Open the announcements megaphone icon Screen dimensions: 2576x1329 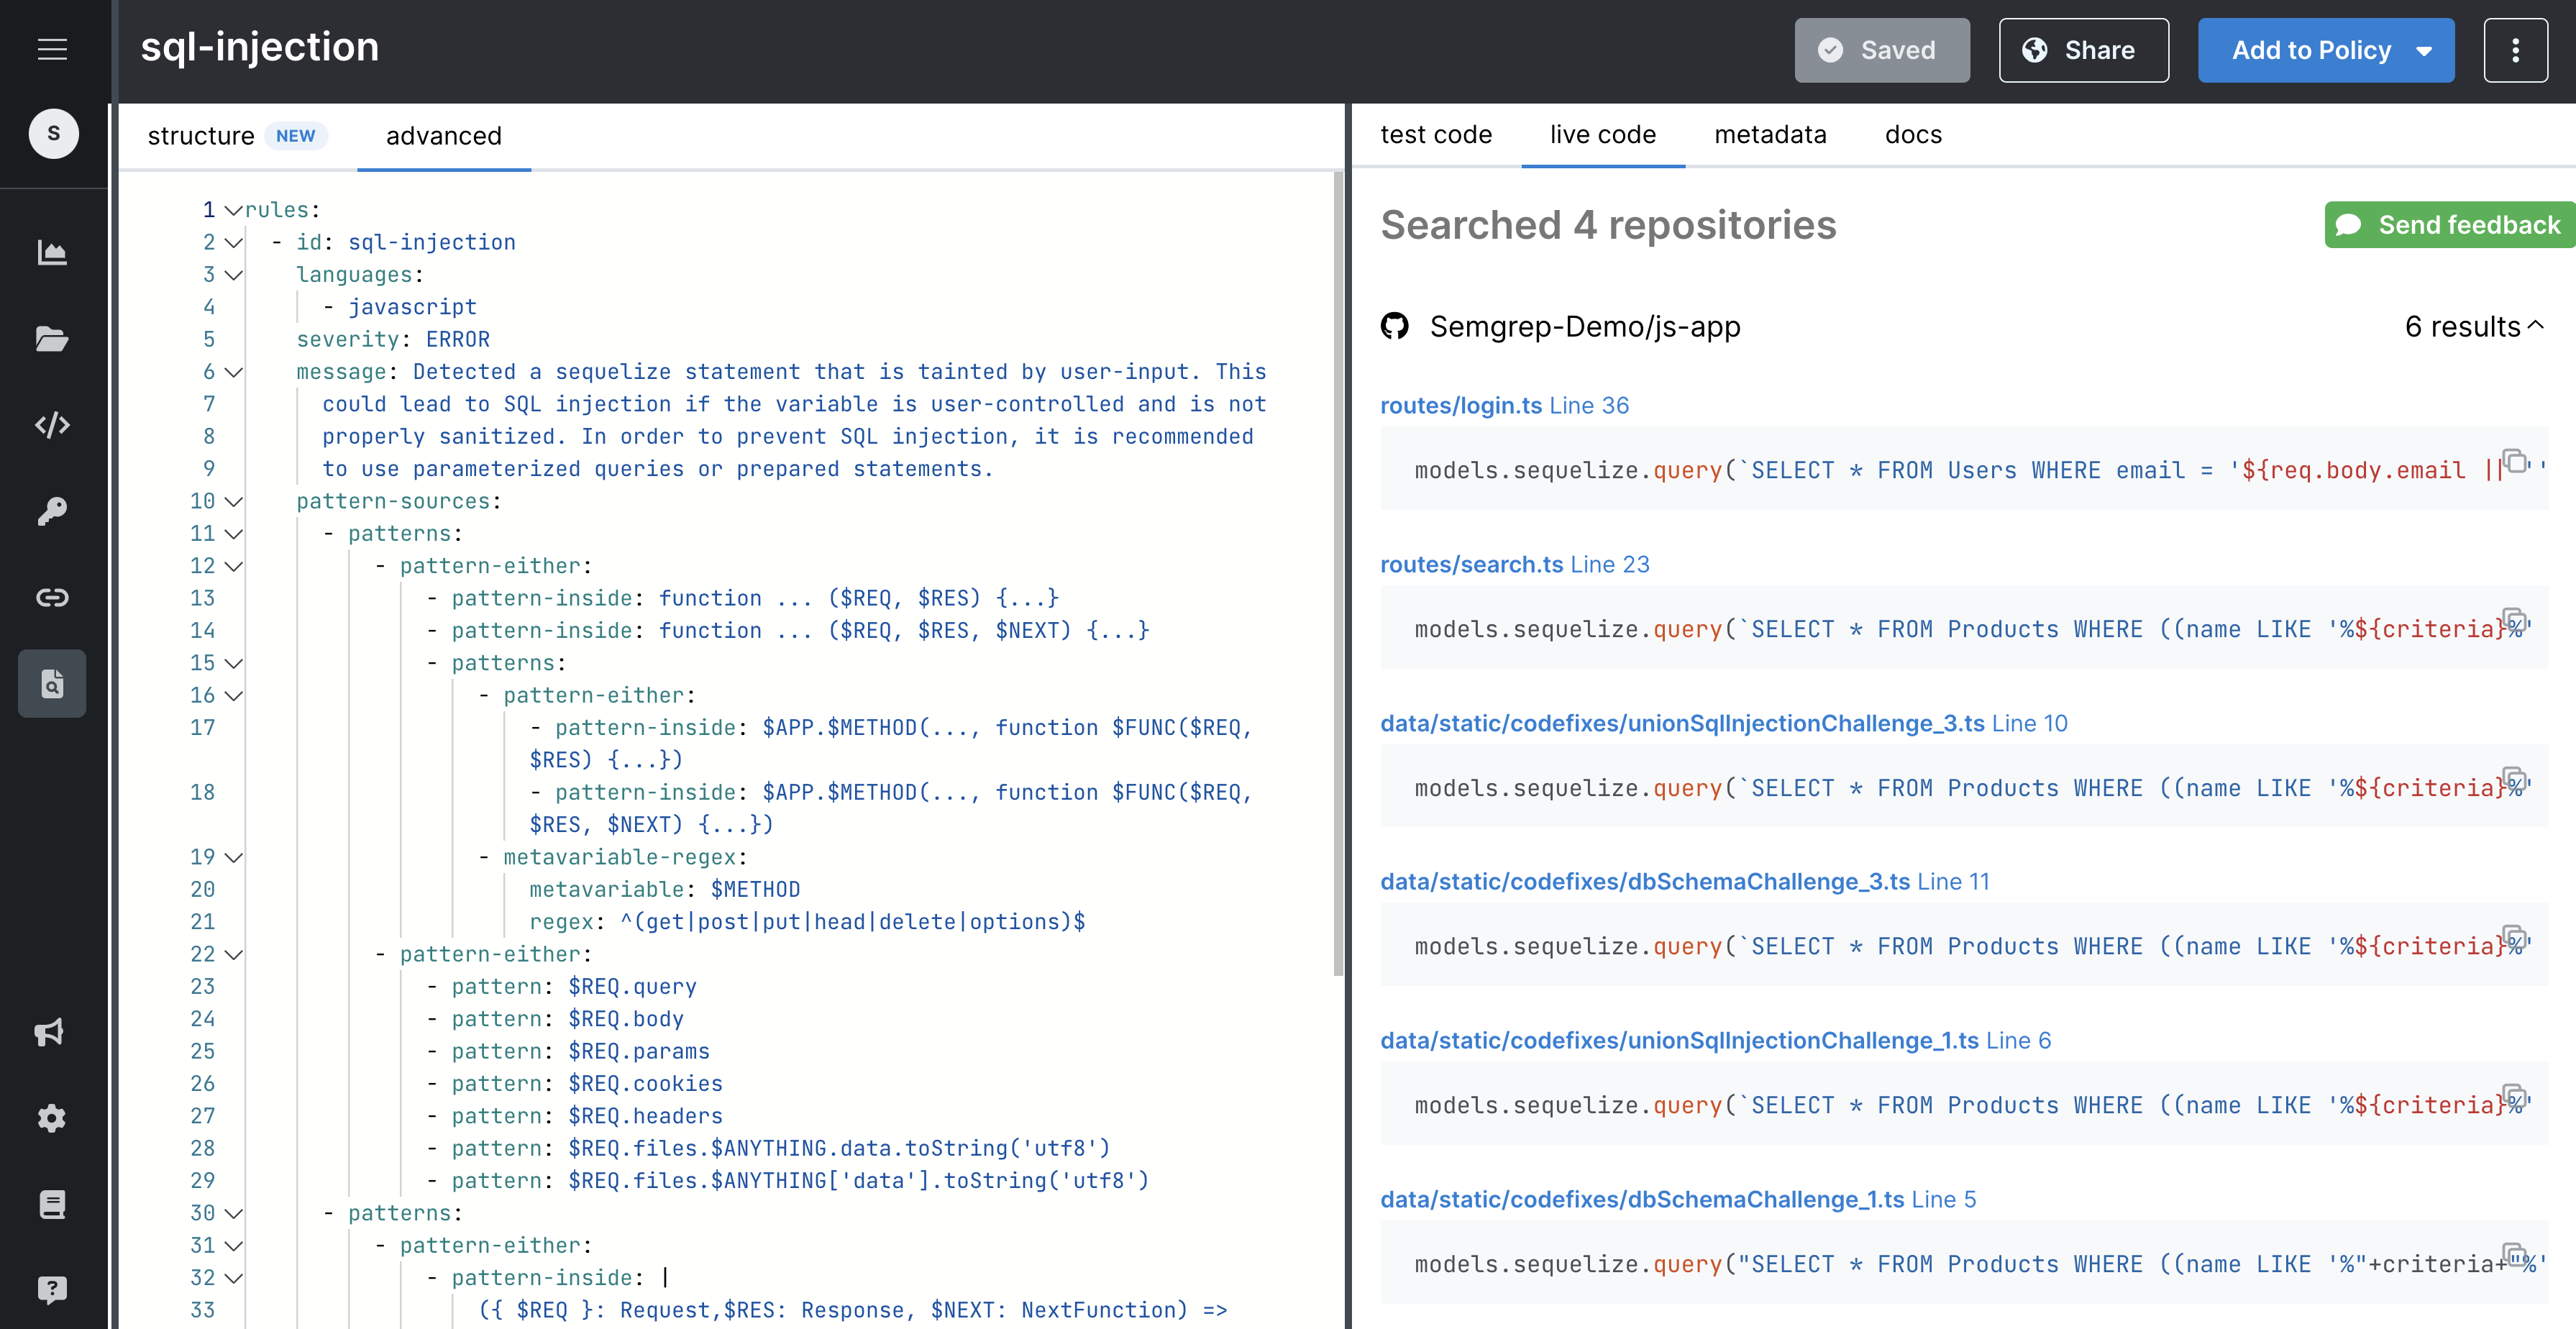point(52,1033)
